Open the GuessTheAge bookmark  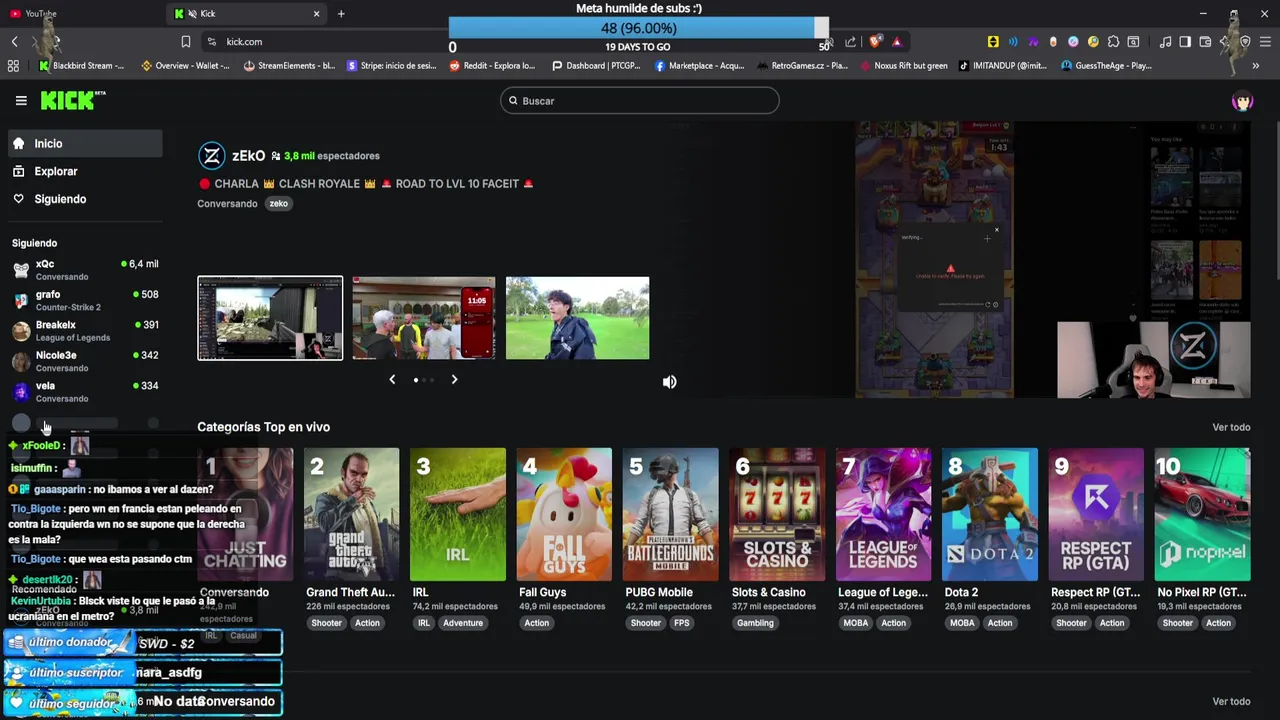click(1107, 66)
